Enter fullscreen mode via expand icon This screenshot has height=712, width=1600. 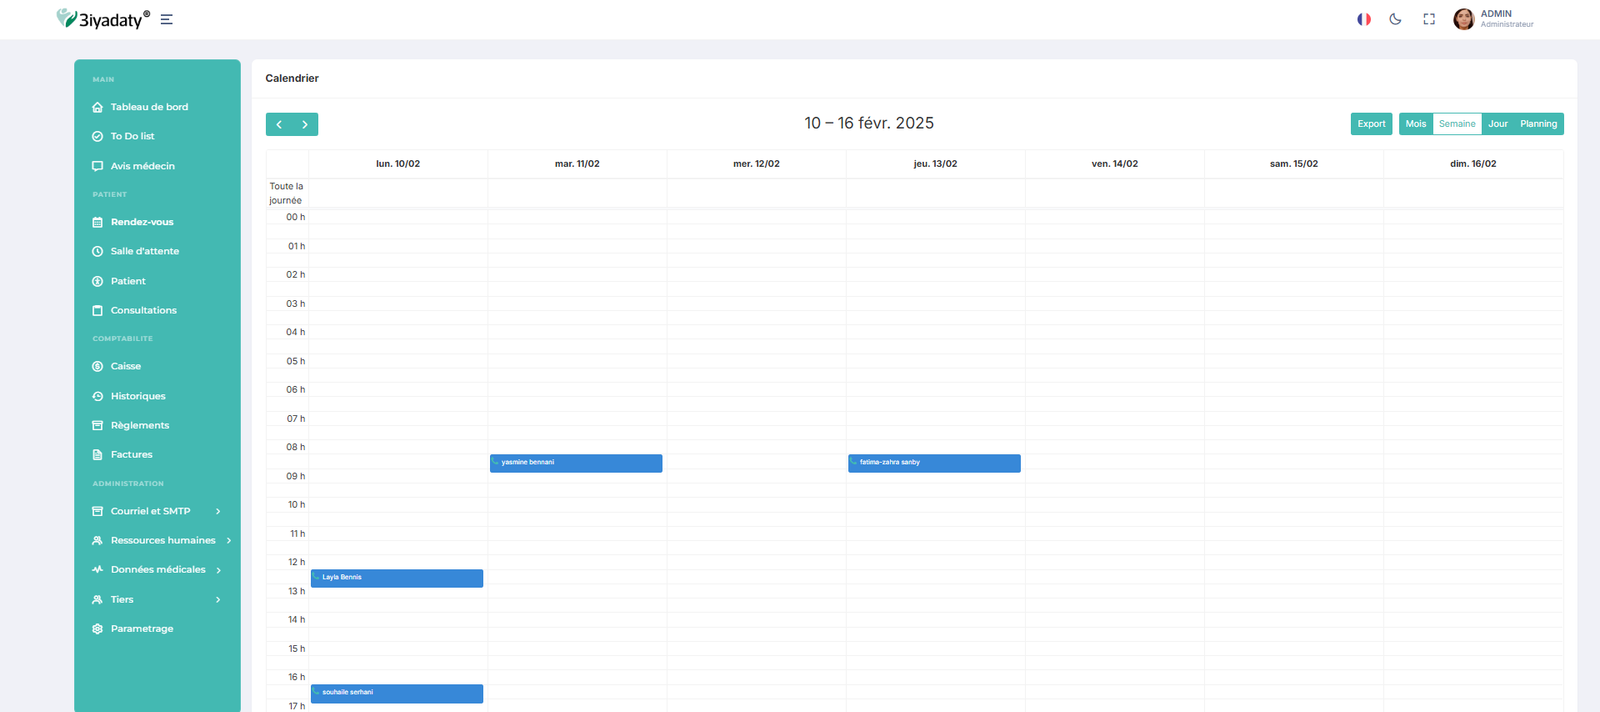coord(1429,19)
